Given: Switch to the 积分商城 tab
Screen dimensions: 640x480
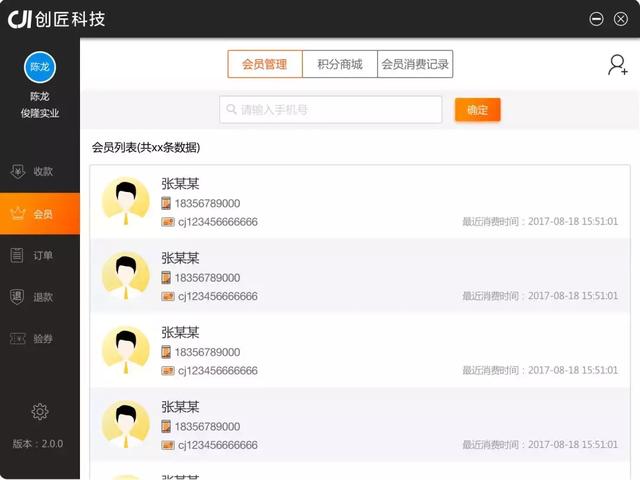Looking at the screenshot, I should (x=340, y=64).
